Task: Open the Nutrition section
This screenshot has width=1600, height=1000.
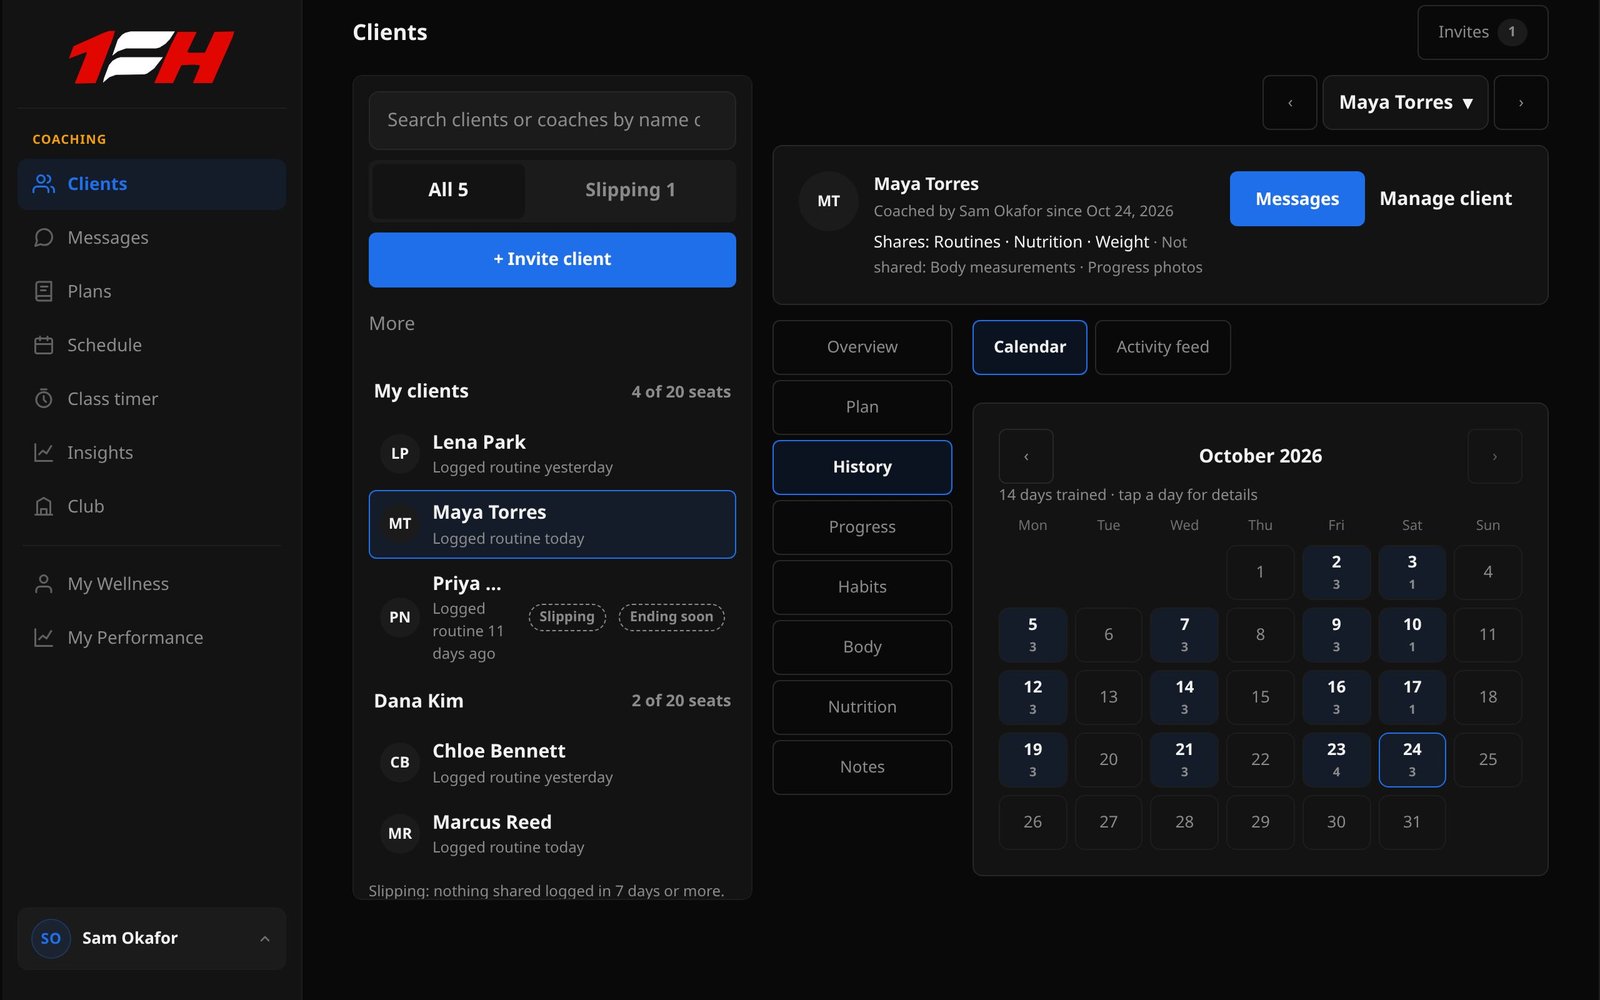Action: [862, 707]
